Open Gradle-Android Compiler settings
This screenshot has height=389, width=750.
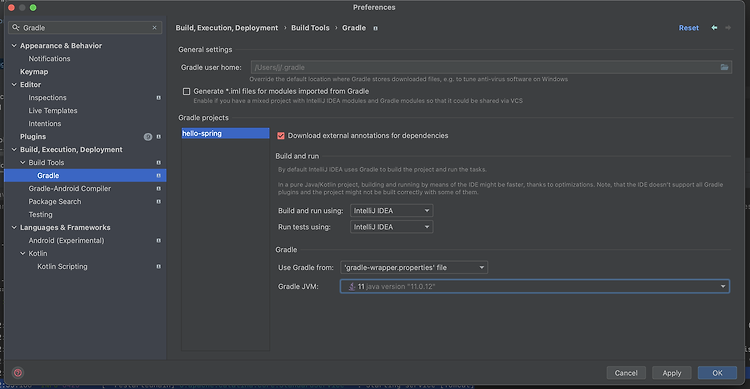(x=69, y=189)
